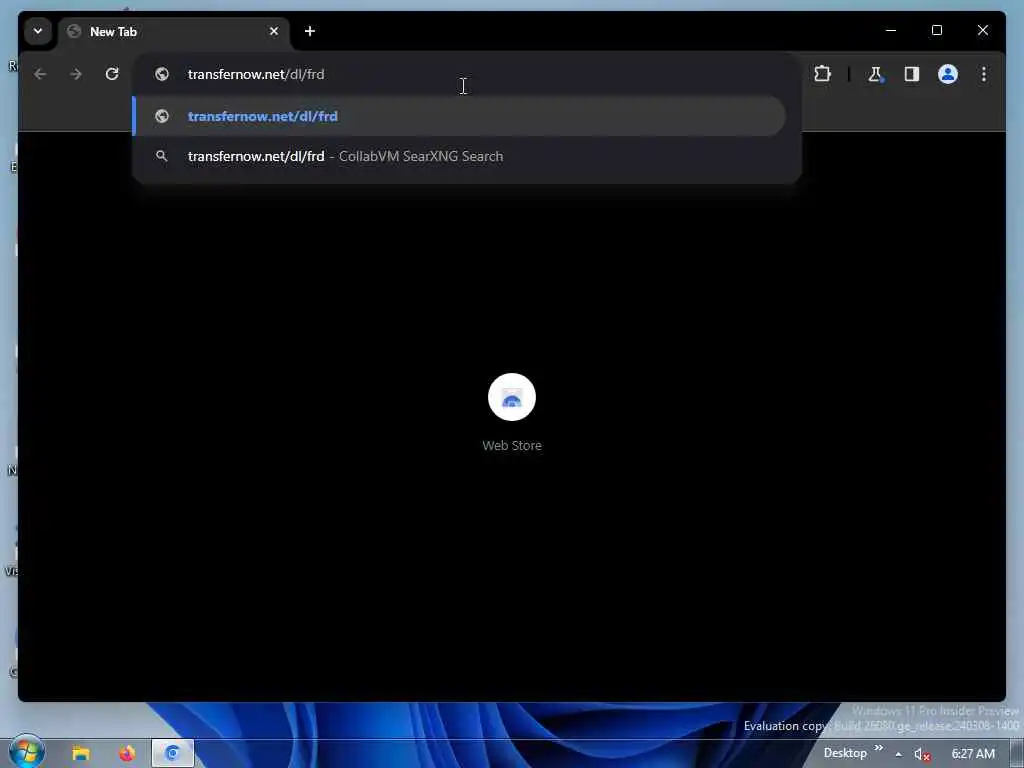Image resolution: width=1024 pixels, height=768 pixels.
Task: Open the Start menu orb
Action: pyautogui.click(x=27, y=752)
